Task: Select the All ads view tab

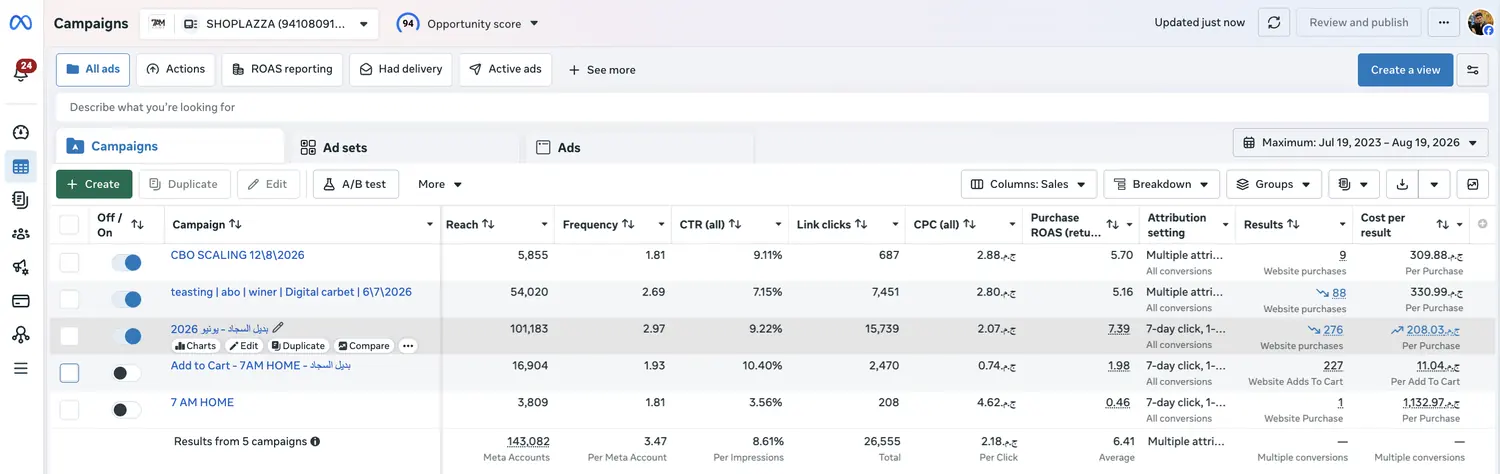Action: point(93,70)
